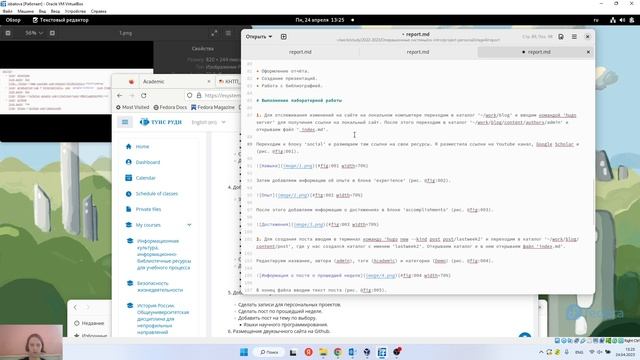This screenshot has width=640, height=360.
Task: Open the Информационная культура course link
Action: click(164, 254)
